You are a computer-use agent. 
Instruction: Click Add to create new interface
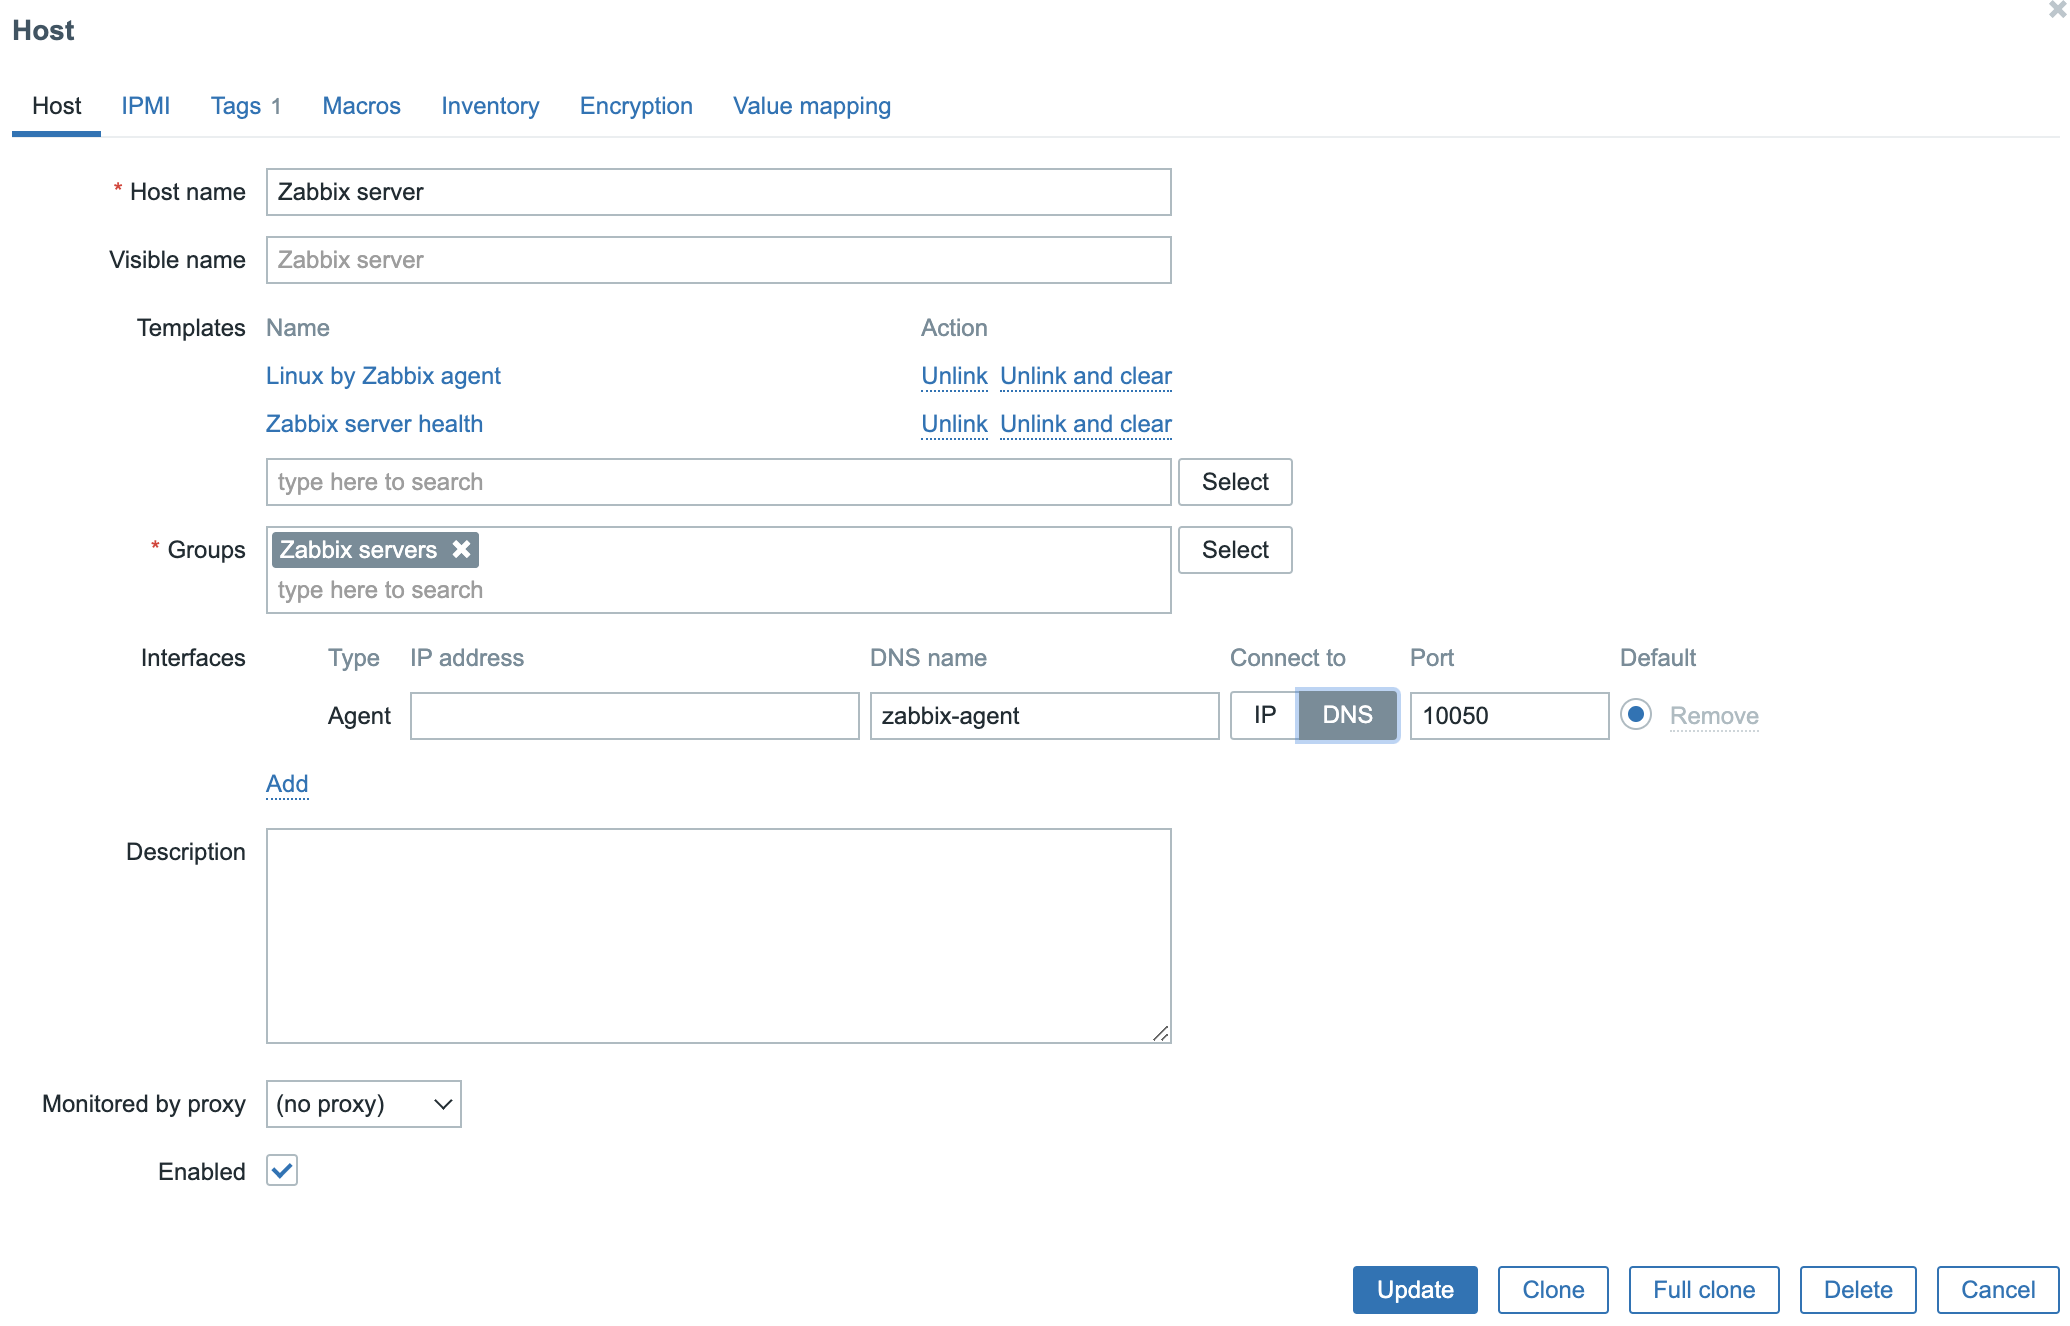point(287,784)
